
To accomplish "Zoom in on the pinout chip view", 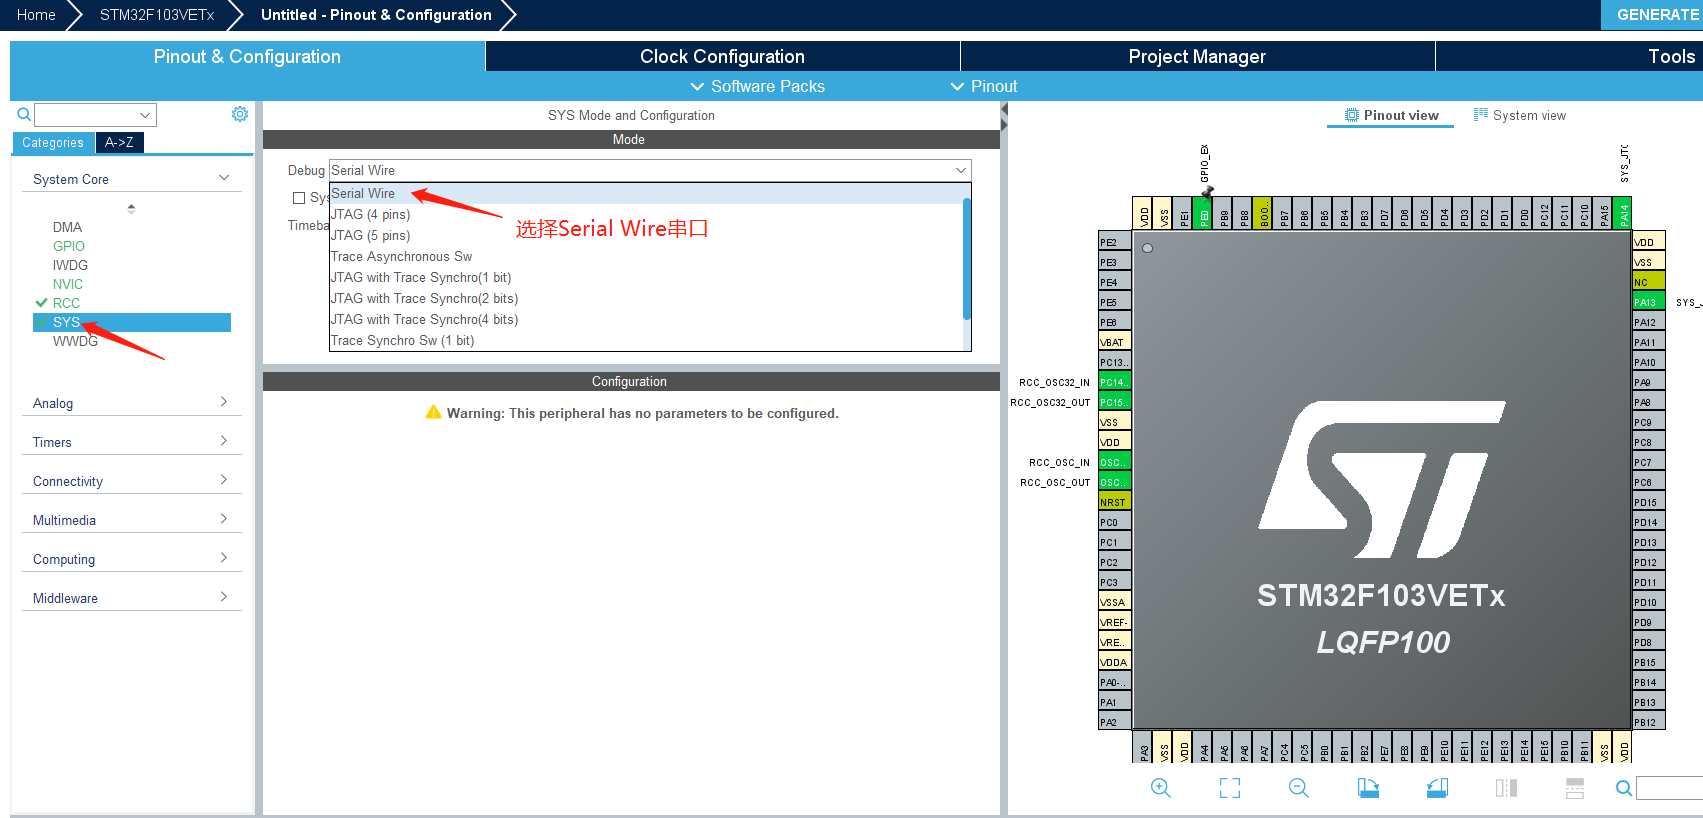I will 1160,788.
